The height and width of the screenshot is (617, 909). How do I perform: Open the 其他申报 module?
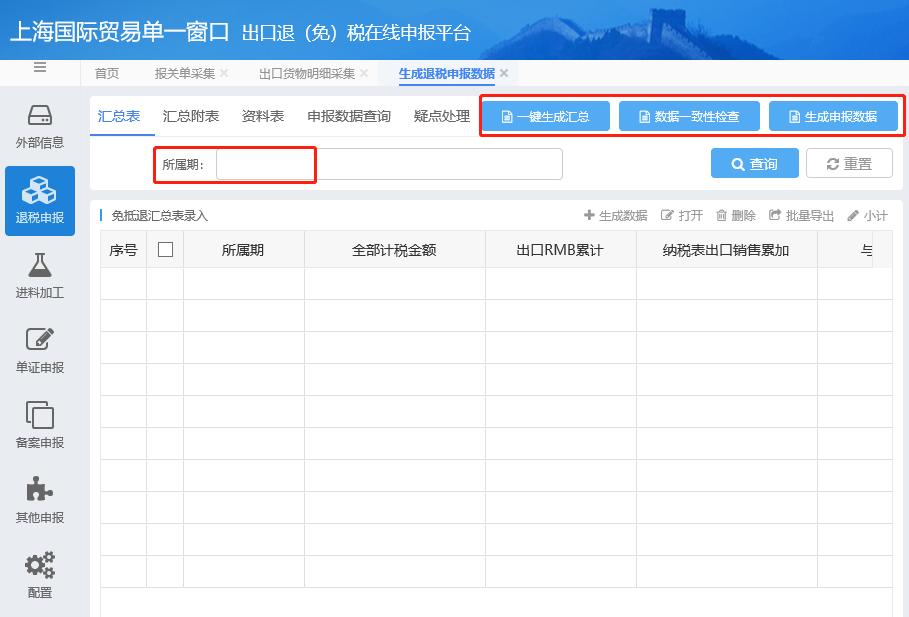39,497
